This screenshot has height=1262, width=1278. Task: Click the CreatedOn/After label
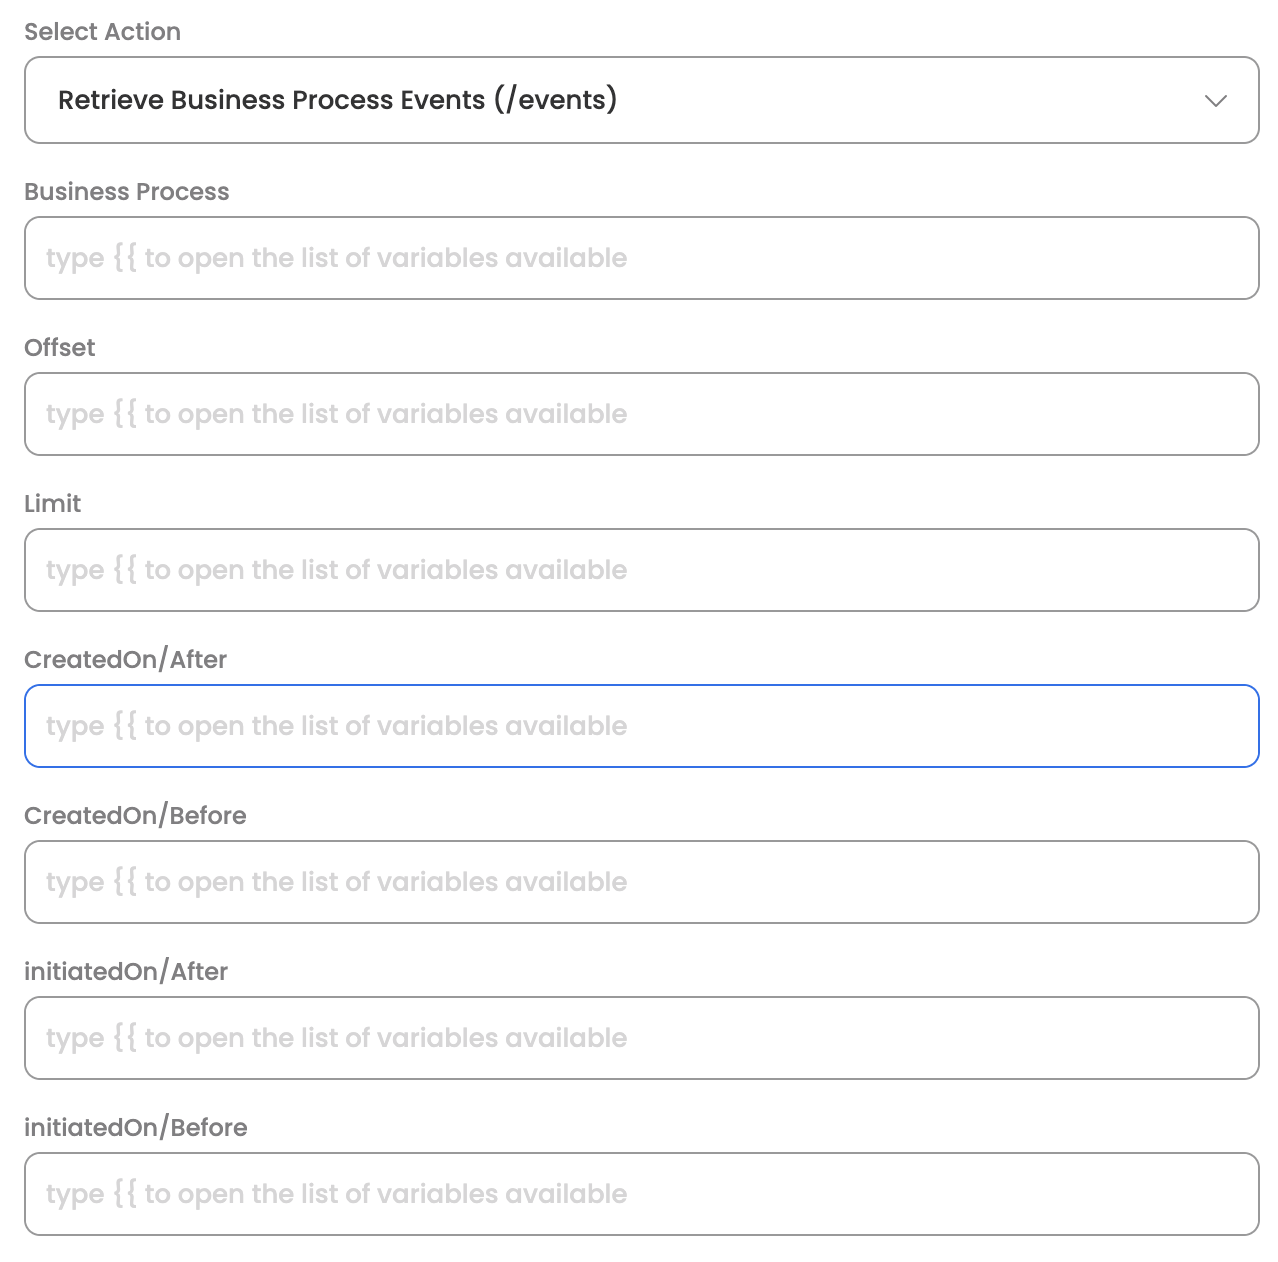click(x=125, y=660)
